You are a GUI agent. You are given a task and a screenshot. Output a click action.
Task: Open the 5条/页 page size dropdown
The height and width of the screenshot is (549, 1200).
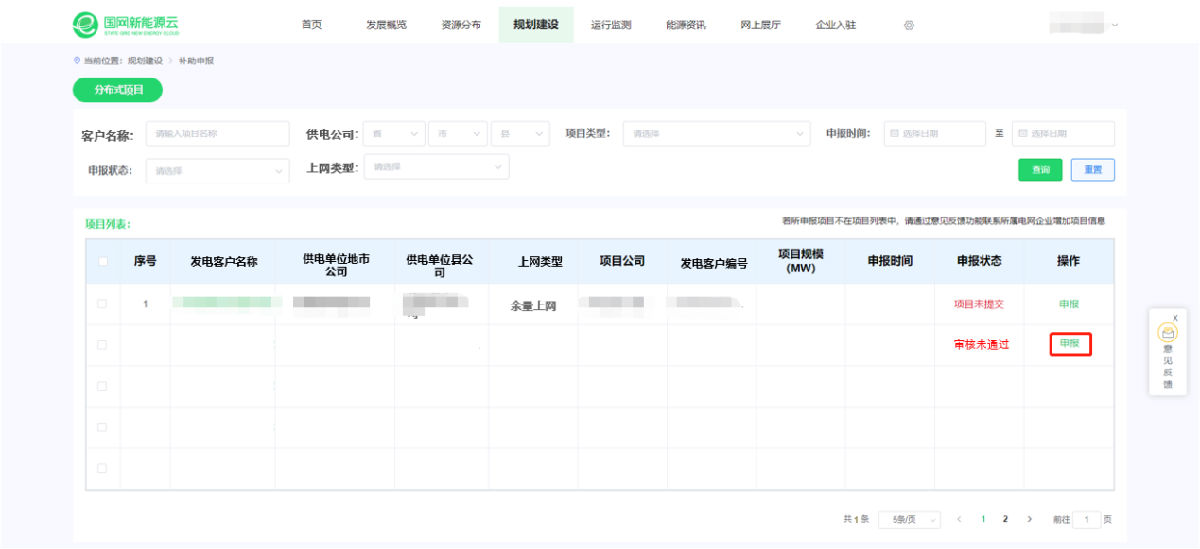(x=909, y=520)
